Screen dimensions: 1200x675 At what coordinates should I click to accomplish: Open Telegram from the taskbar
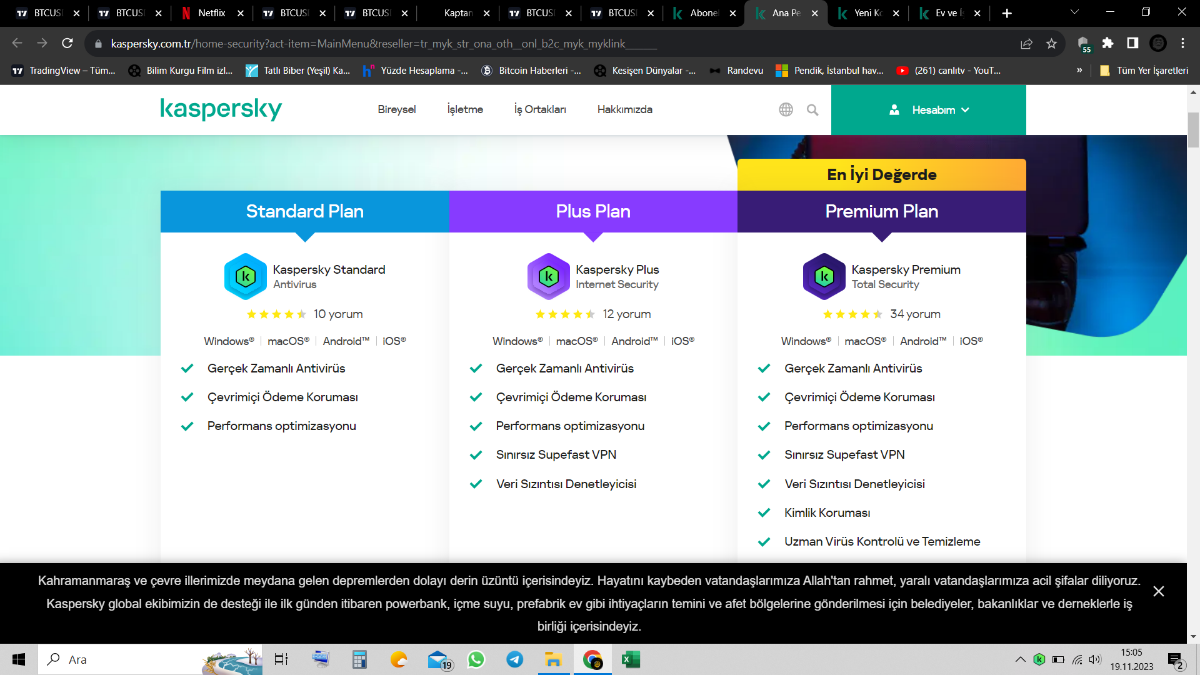pos(514,660)
